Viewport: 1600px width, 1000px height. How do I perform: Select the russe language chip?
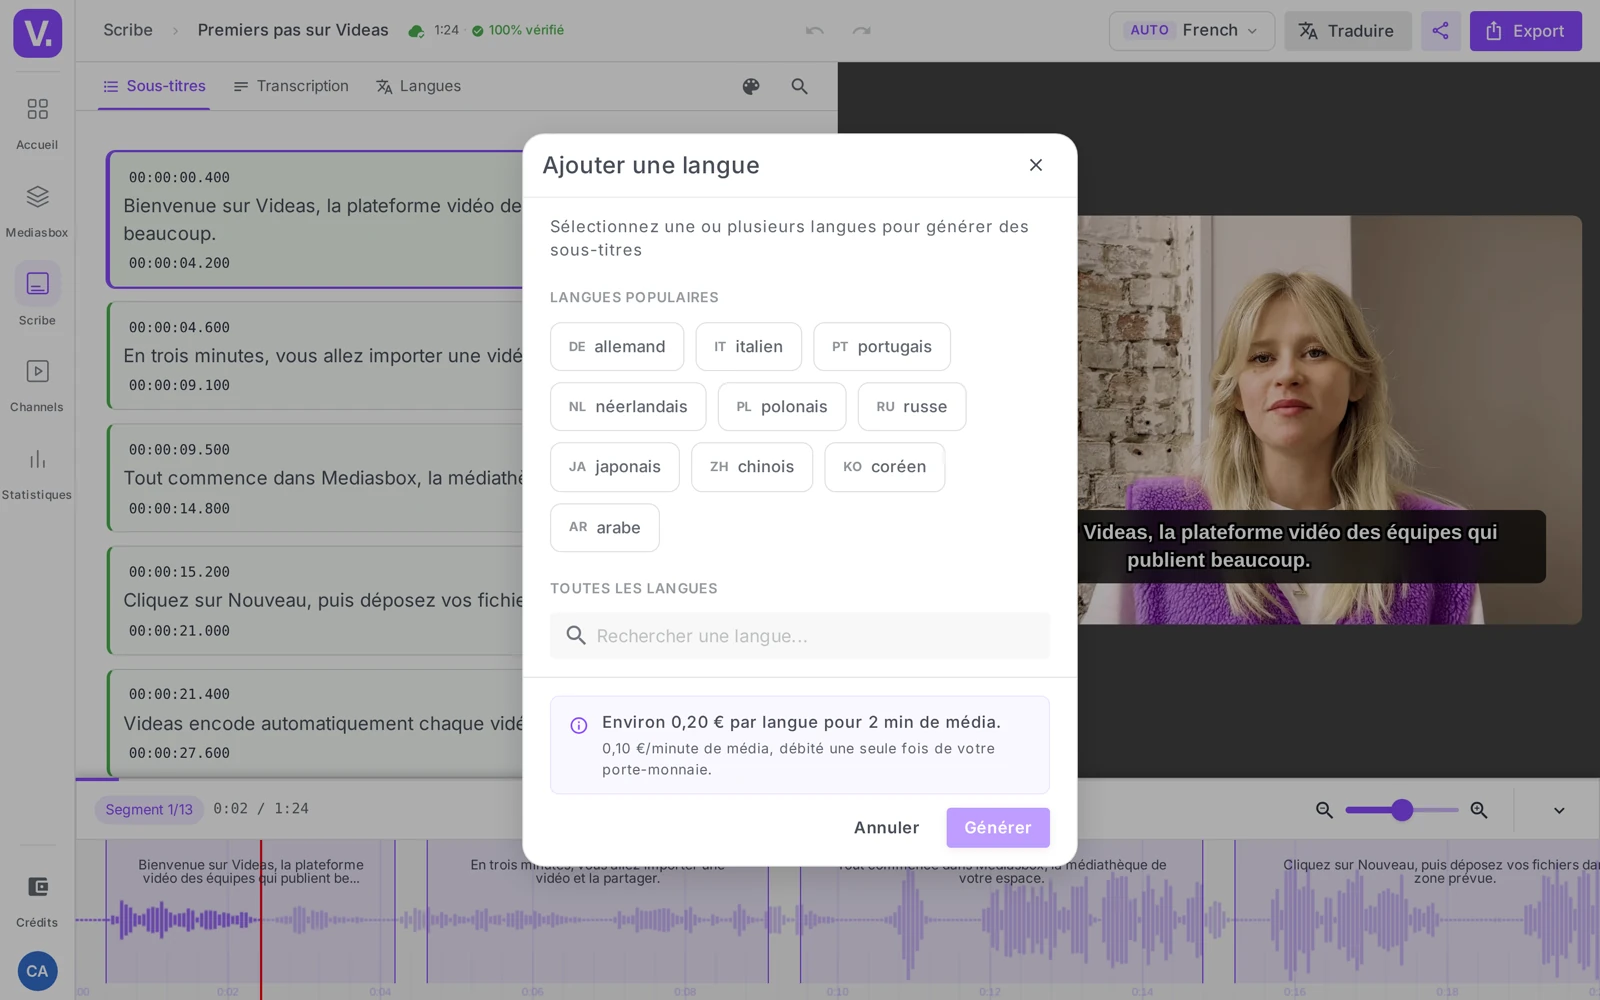point(912,407)
